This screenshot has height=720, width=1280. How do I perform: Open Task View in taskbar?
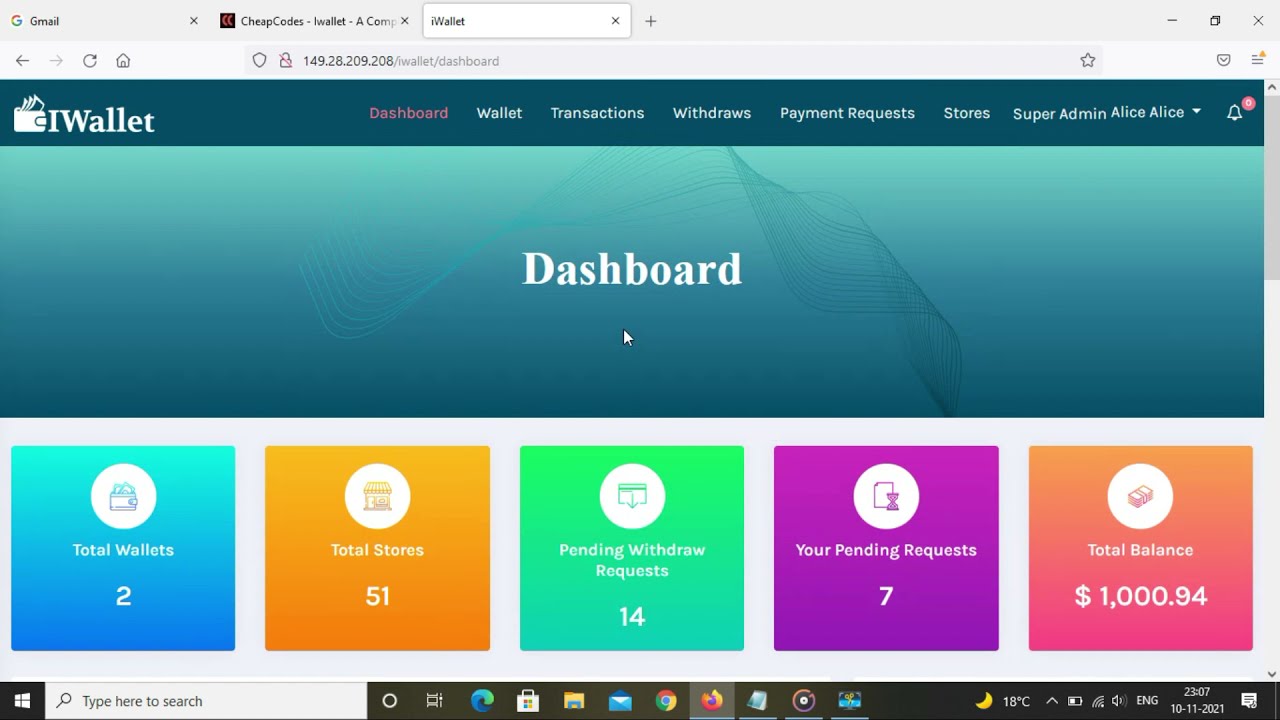click(434, 701)
